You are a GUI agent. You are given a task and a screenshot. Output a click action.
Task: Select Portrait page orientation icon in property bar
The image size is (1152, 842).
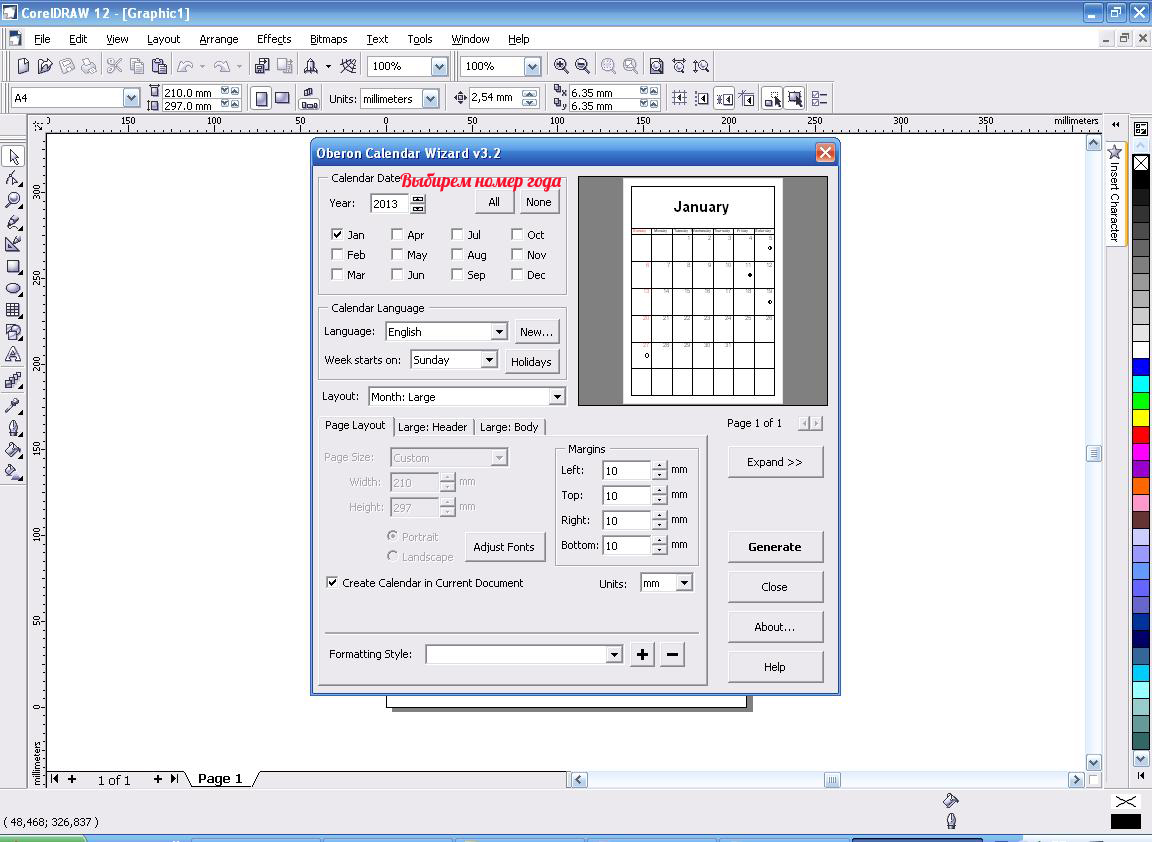261,98
